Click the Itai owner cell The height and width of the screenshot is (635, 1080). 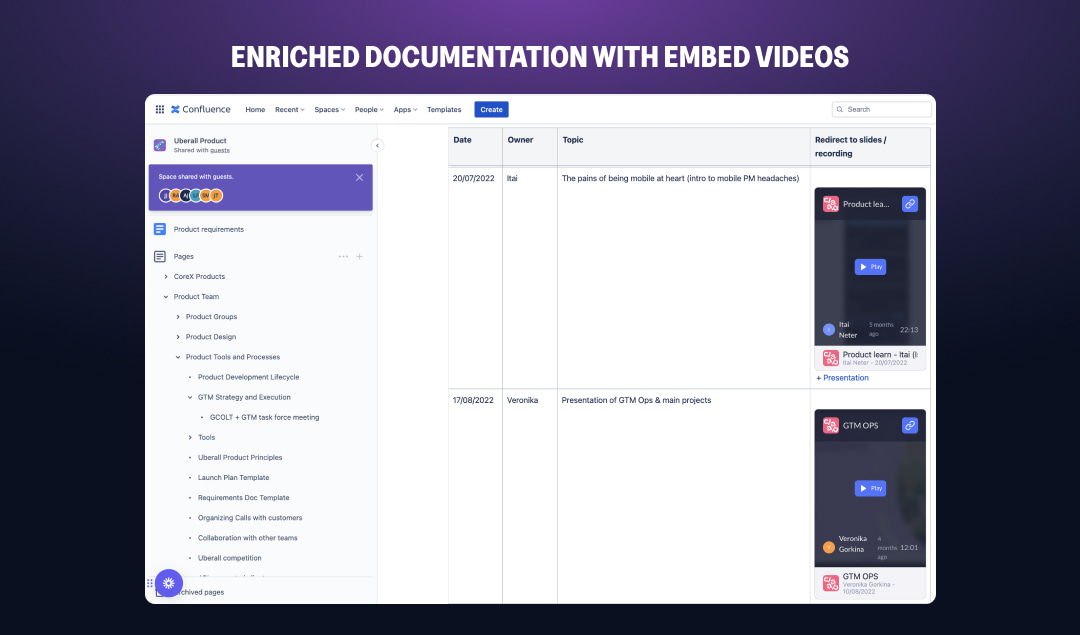pyautogui.click(x=512, y=178)
